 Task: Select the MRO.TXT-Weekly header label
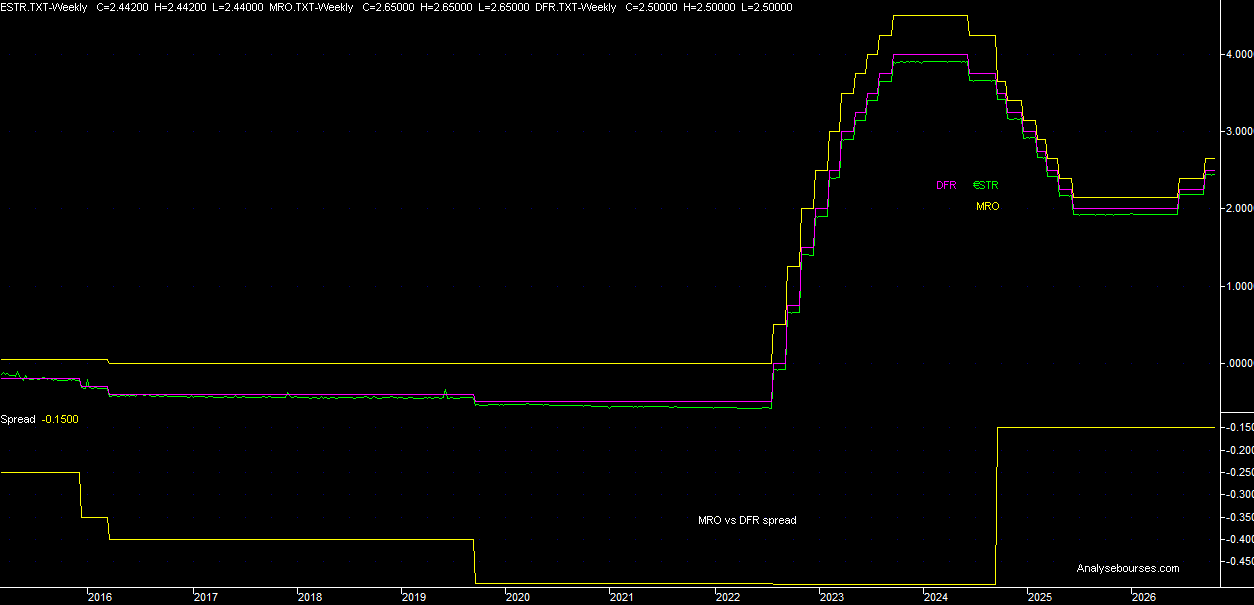click(x=313, y=7)
